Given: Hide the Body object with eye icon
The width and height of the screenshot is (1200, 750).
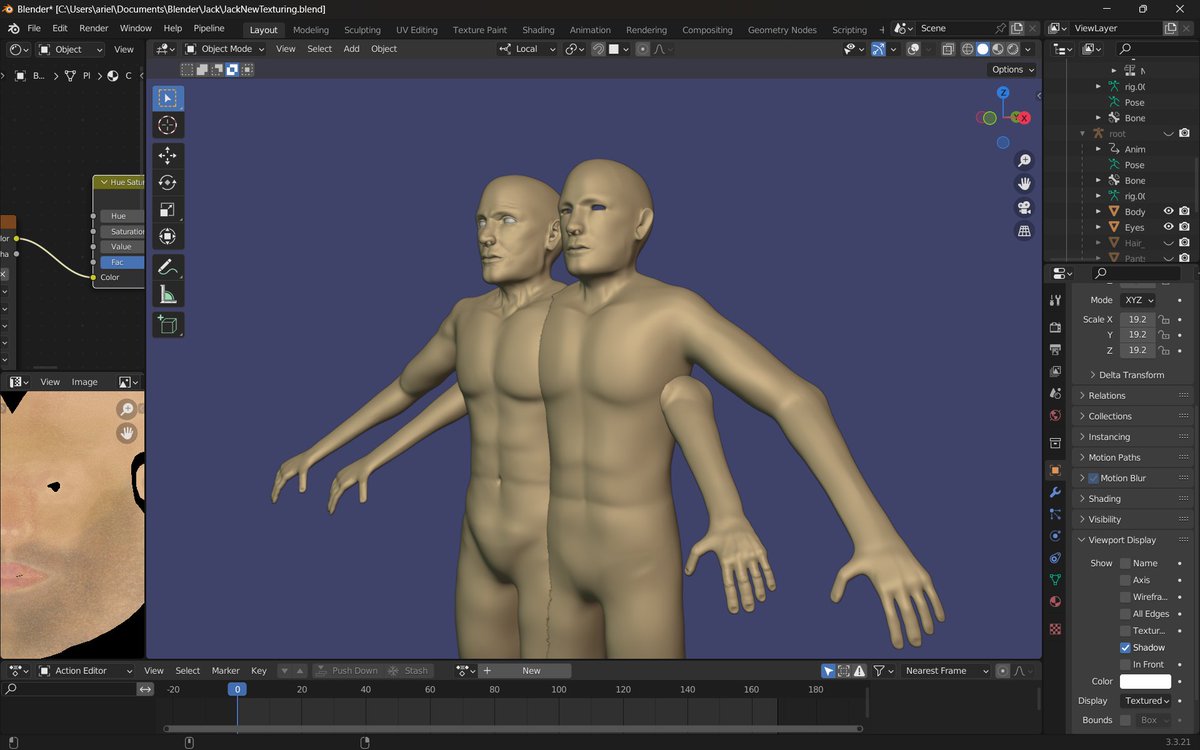Looking at the screenshot, I should point(1168,212).
